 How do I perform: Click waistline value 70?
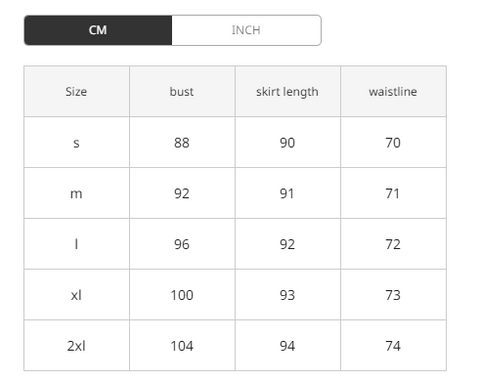coord(393,143)
